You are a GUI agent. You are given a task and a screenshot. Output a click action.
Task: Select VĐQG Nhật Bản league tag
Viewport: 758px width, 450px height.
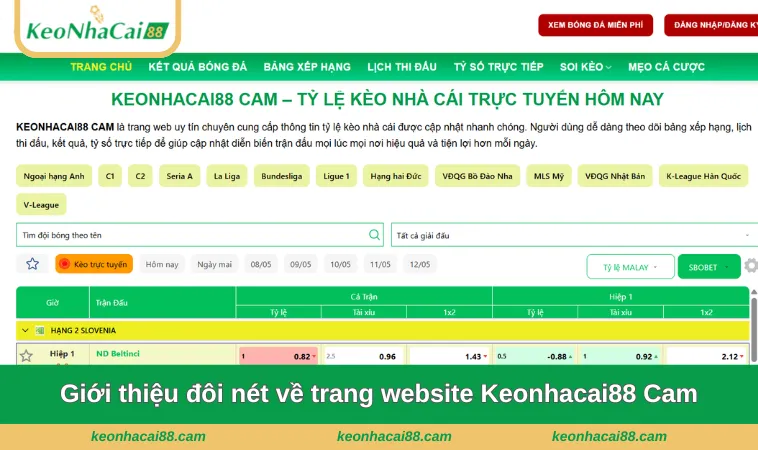coord(615,176)
